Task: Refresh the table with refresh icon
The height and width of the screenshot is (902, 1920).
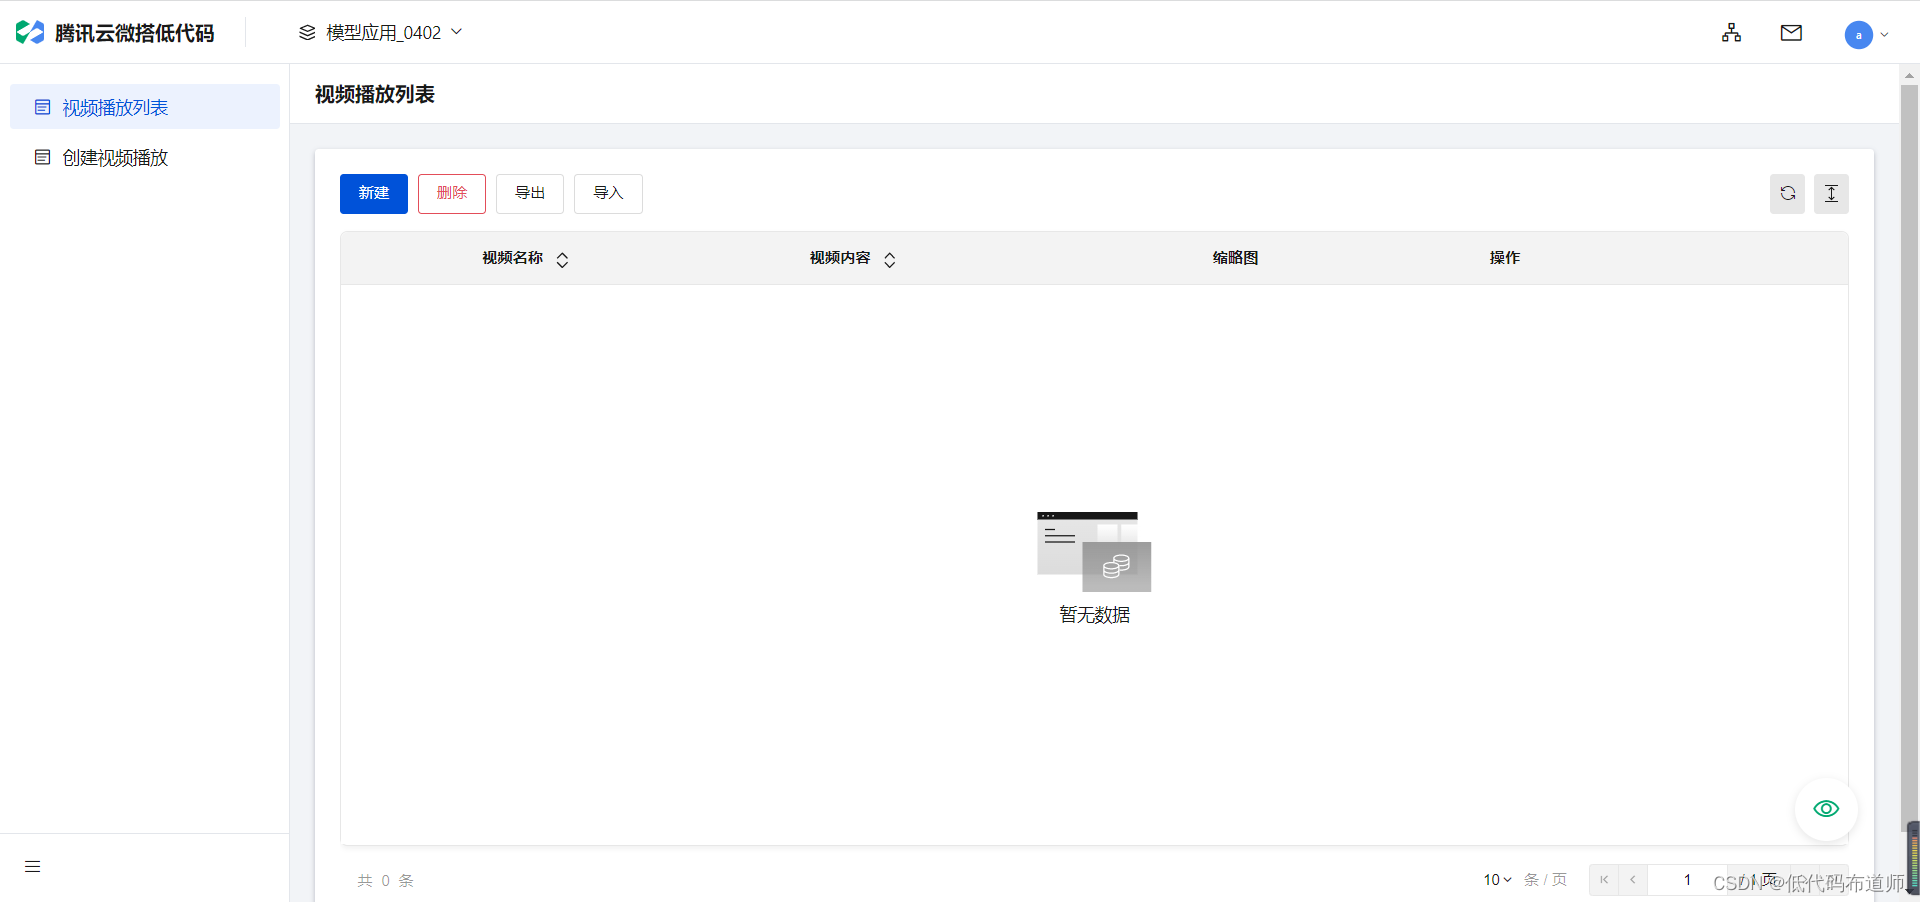Action: coord(1787,194)
